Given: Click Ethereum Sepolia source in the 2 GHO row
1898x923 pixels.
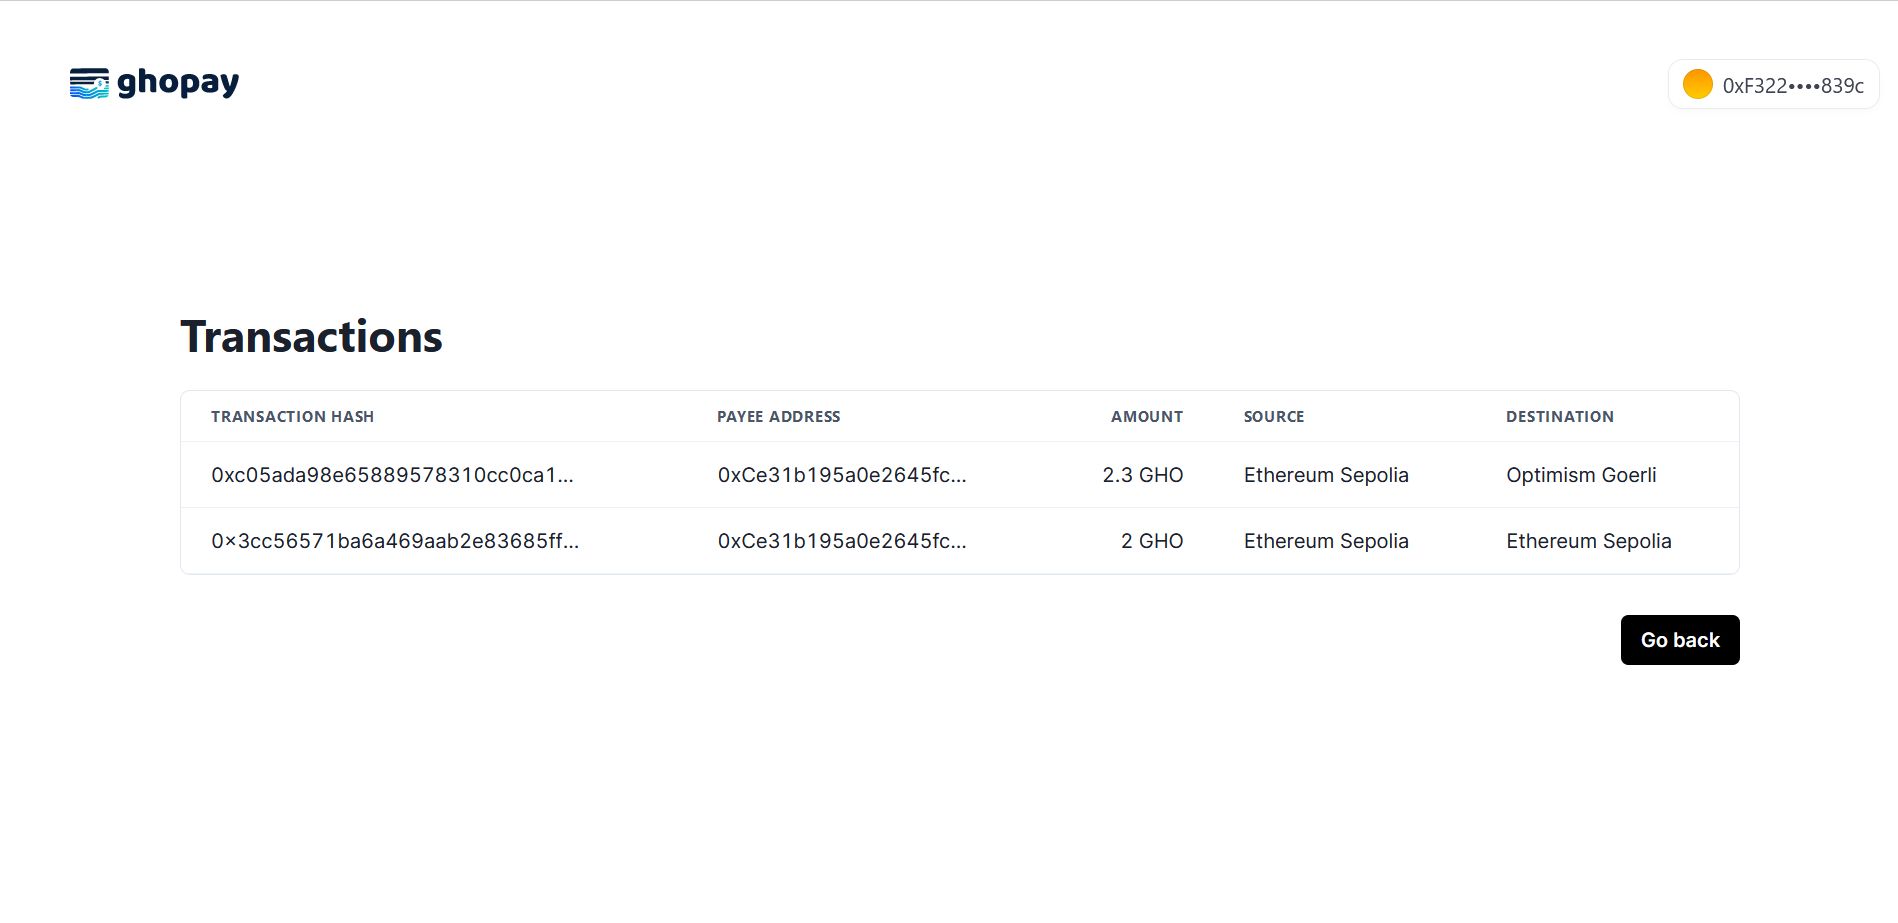Looking at the screenshot, I should [x=1326, y=541].
